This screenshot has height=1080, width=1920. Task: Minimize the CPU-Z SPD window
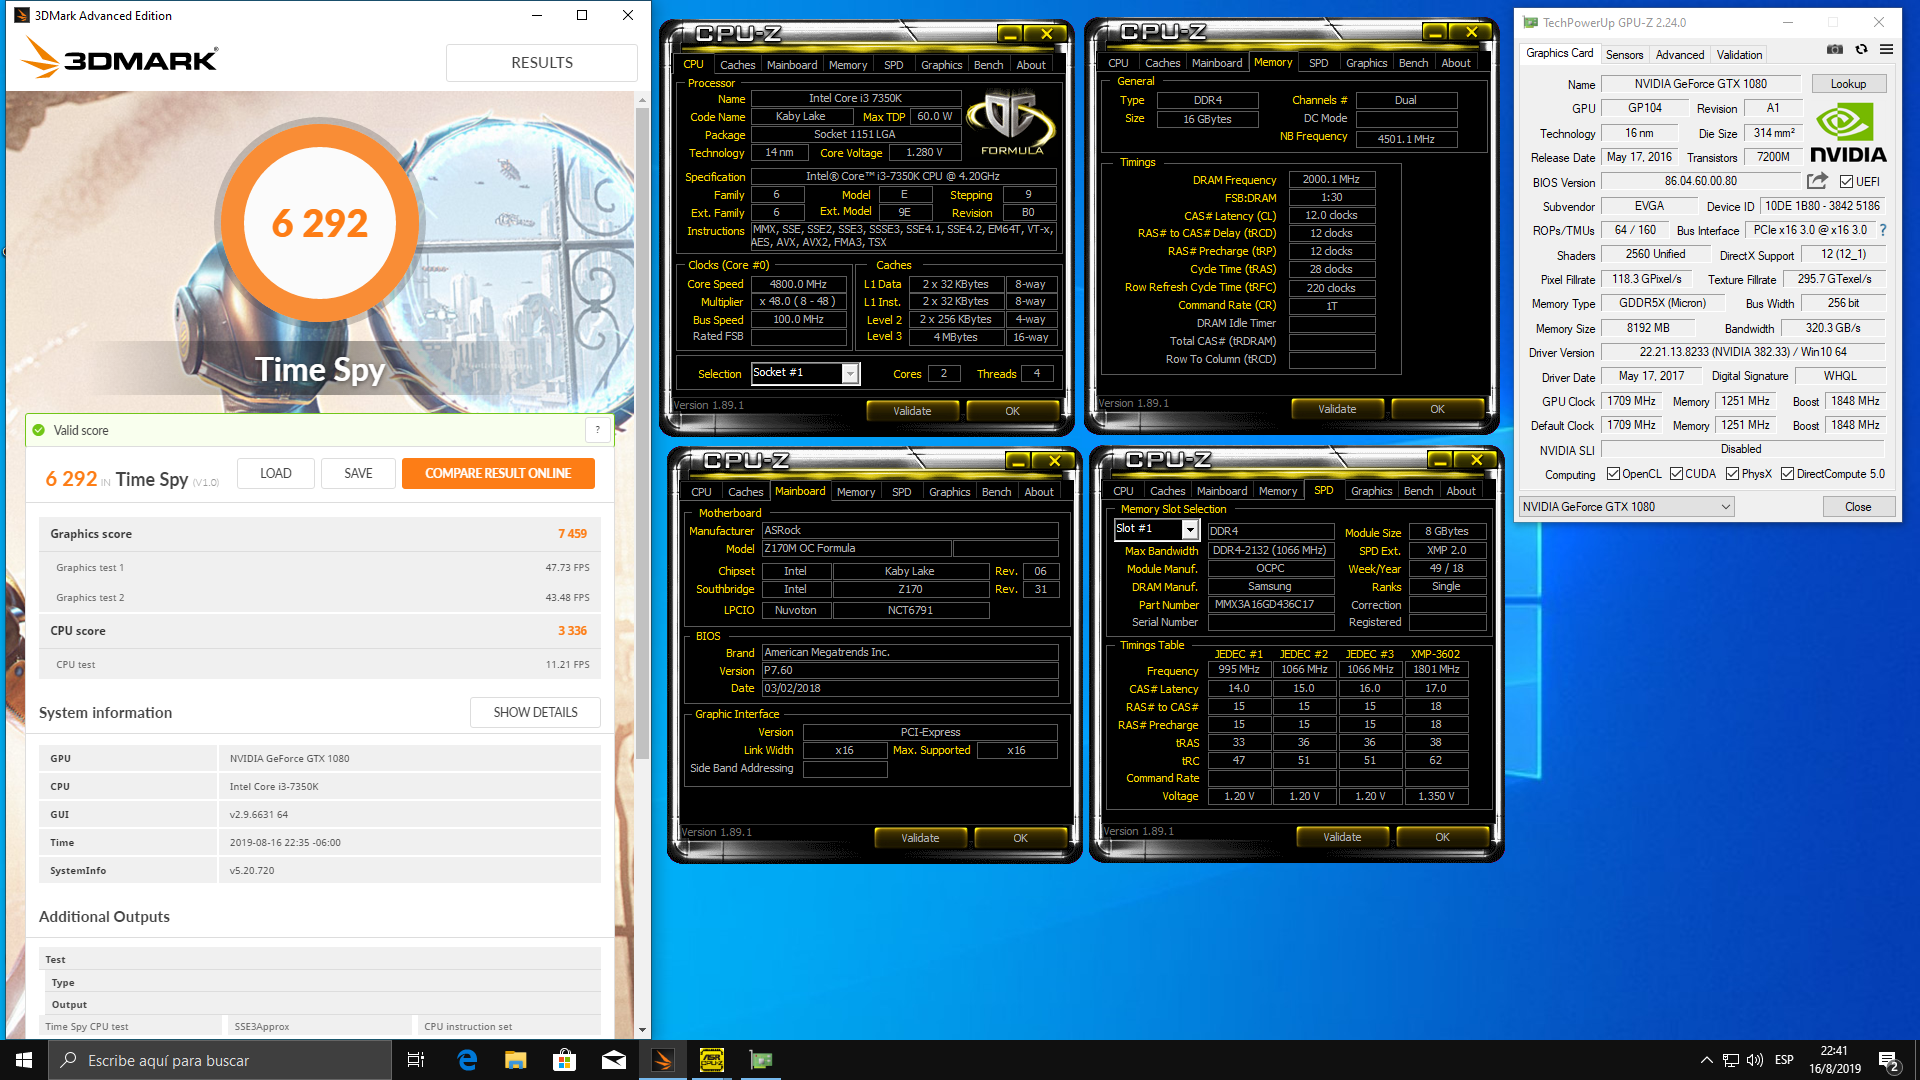pyautogui.click(x=1440, y=460)
